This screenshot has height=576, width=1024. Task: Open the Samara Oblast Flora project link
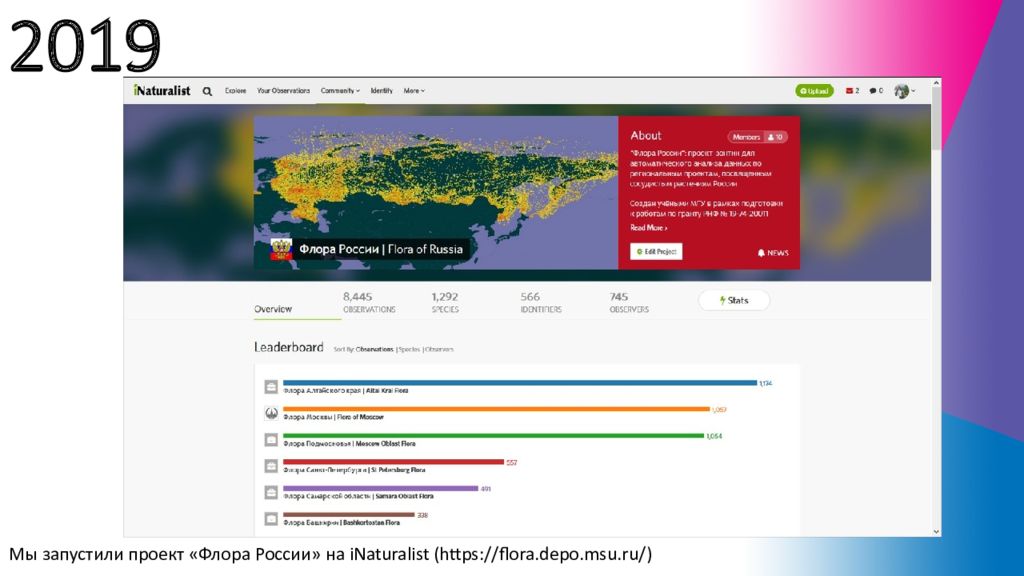pos(358,496)
